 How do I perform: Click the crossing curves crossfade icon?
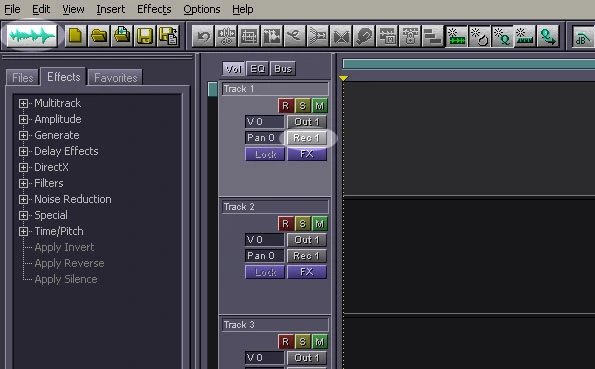pyautogui.click(x=295, y=36)
